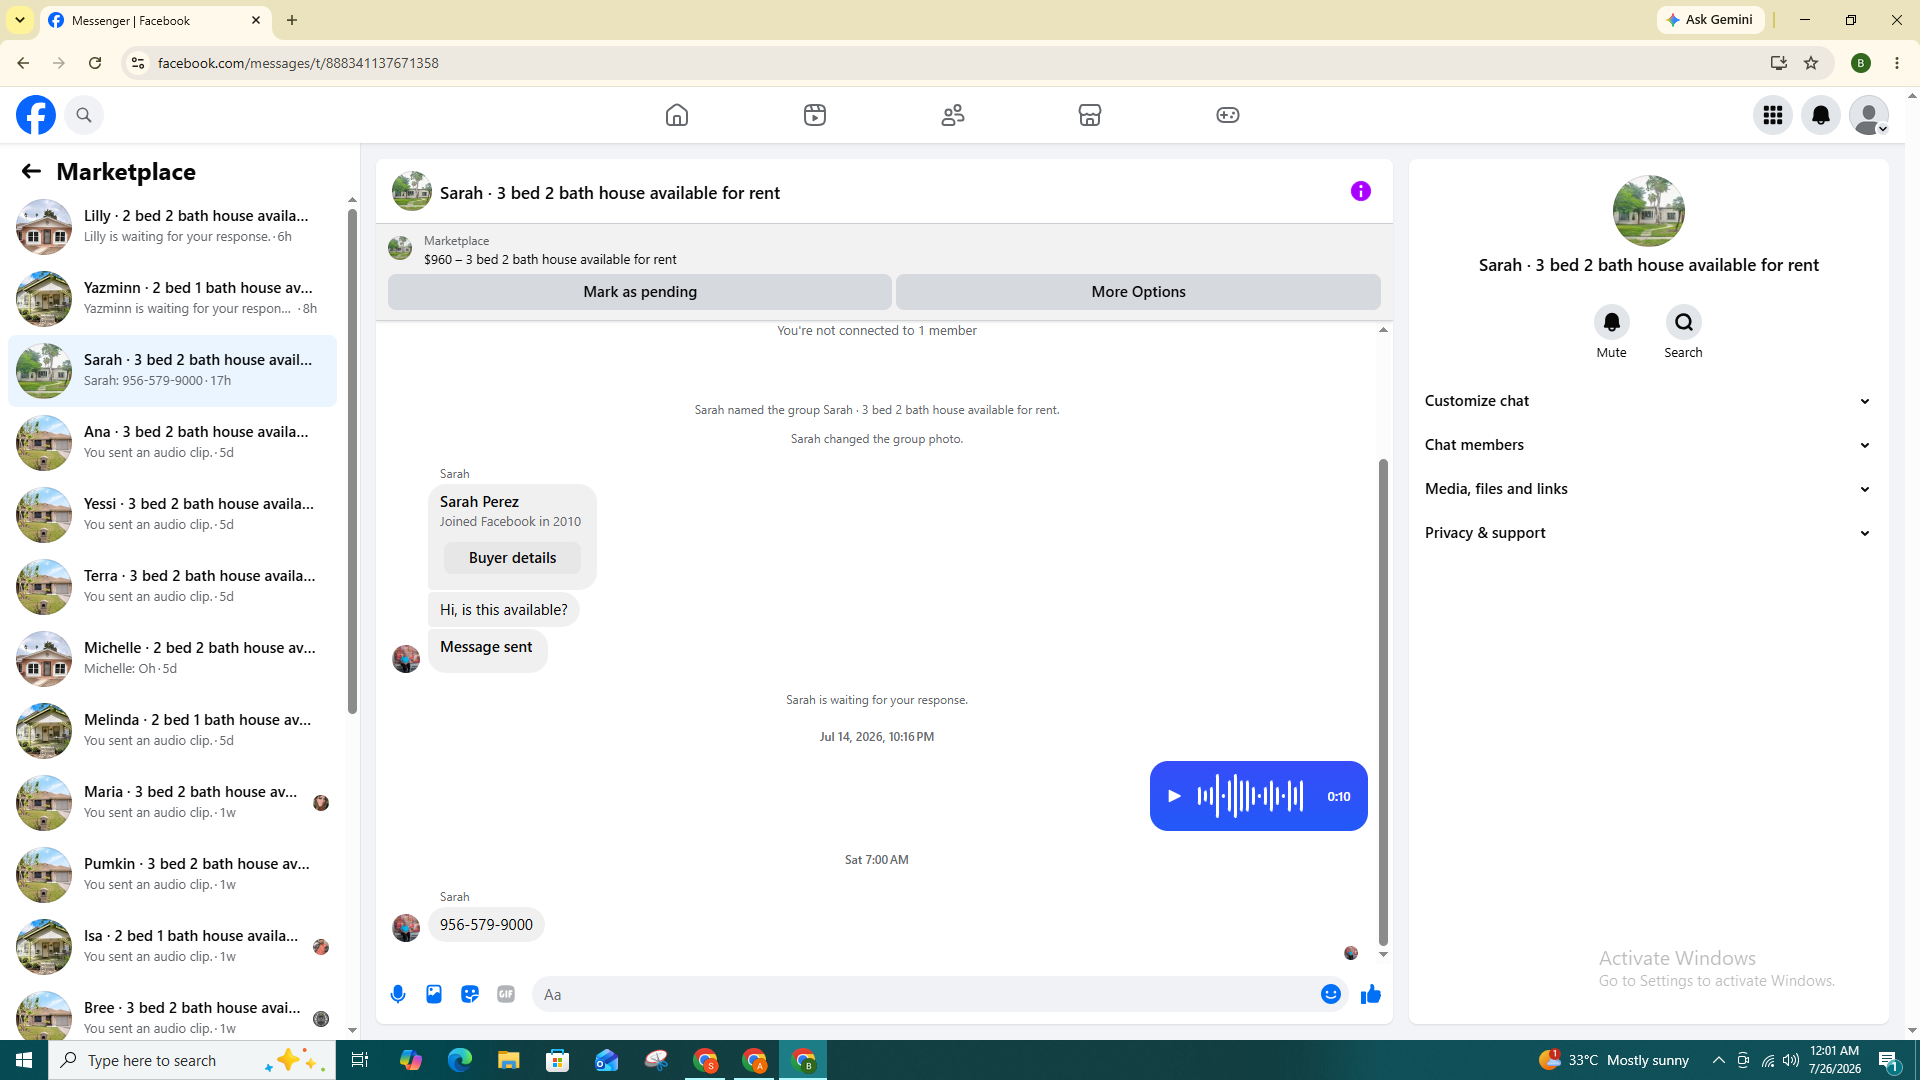The image size is (1920, 1080).
Task: Send a thumbs up like
Action: click(1371, 995)
